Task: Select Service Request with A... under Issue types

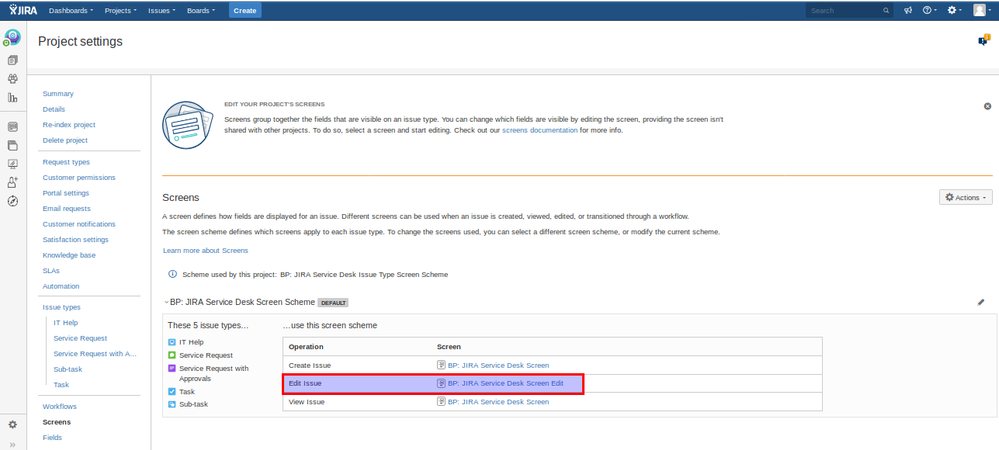Action: tap(96, 354)
